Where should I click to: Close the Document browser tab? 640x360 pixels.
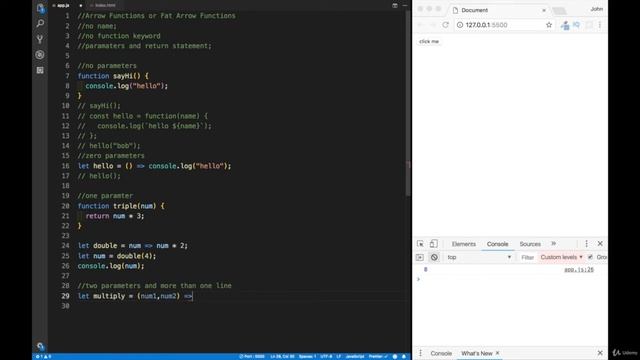[544, 10]
